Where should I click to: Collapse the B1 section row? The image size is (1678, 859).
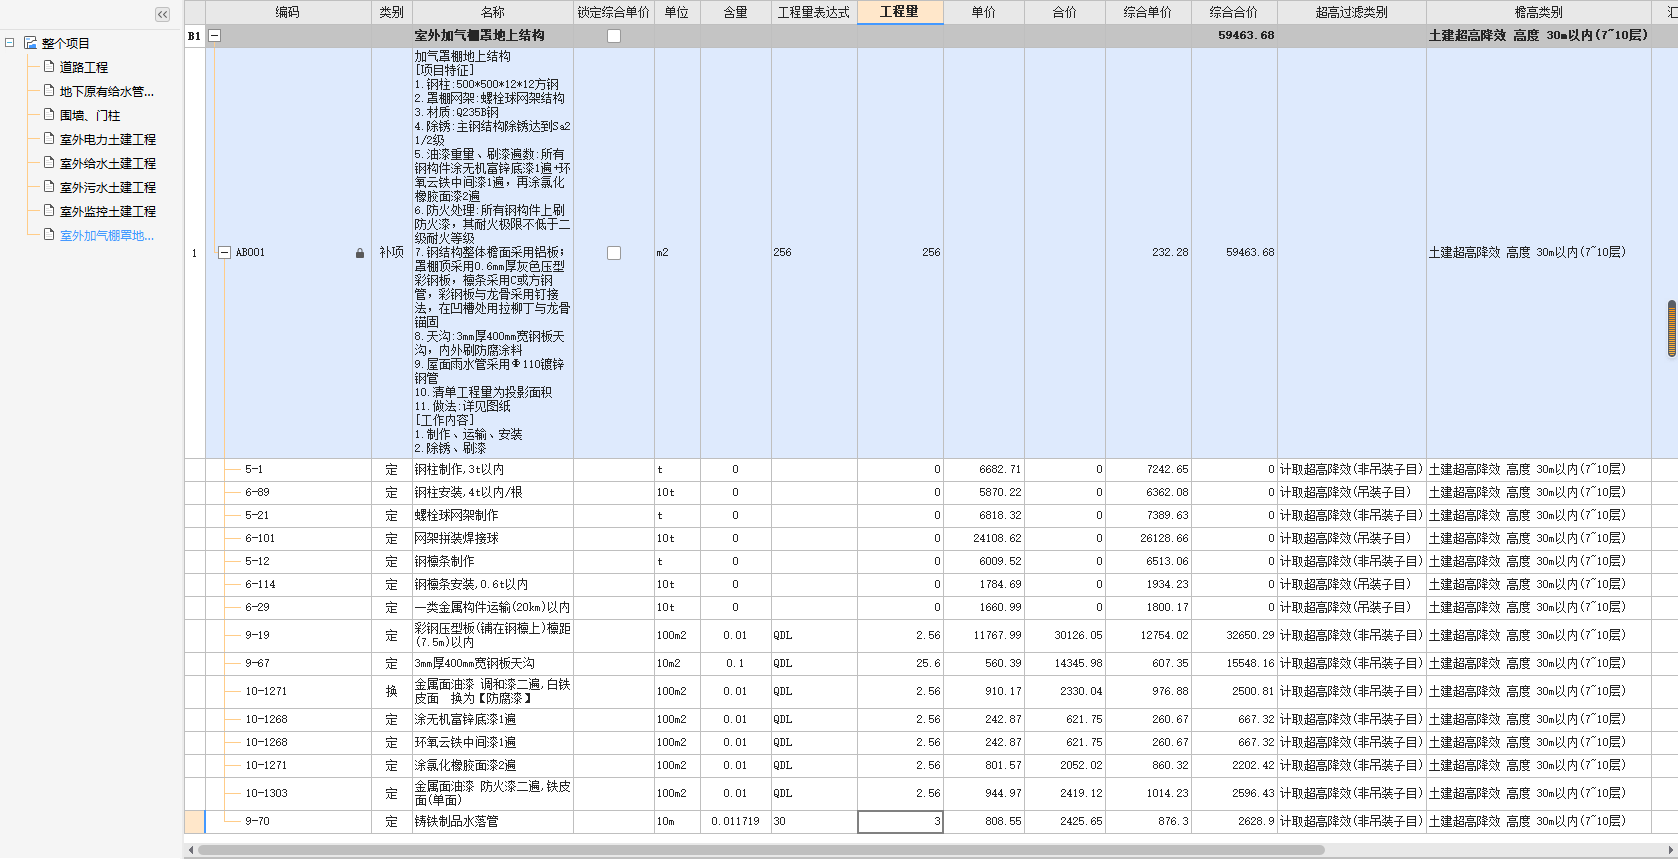point(214,36)
